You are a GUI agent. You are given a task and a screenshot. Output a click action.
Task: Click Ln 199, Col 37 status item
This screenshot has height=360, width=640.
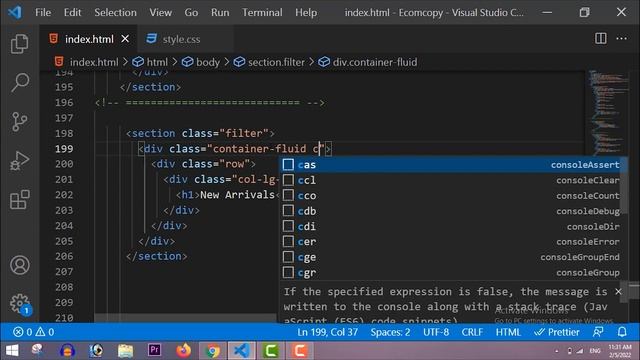tap(327, 332)
